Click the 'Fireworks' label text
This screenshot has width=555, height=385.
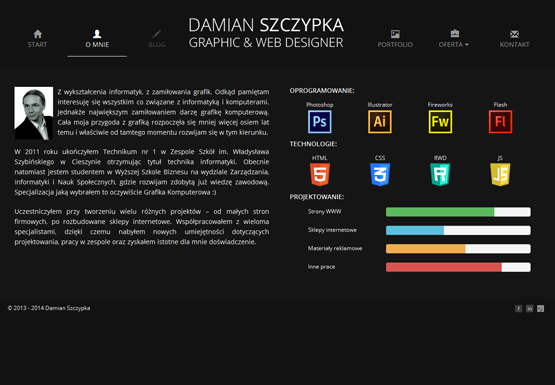tap(440, 105)
